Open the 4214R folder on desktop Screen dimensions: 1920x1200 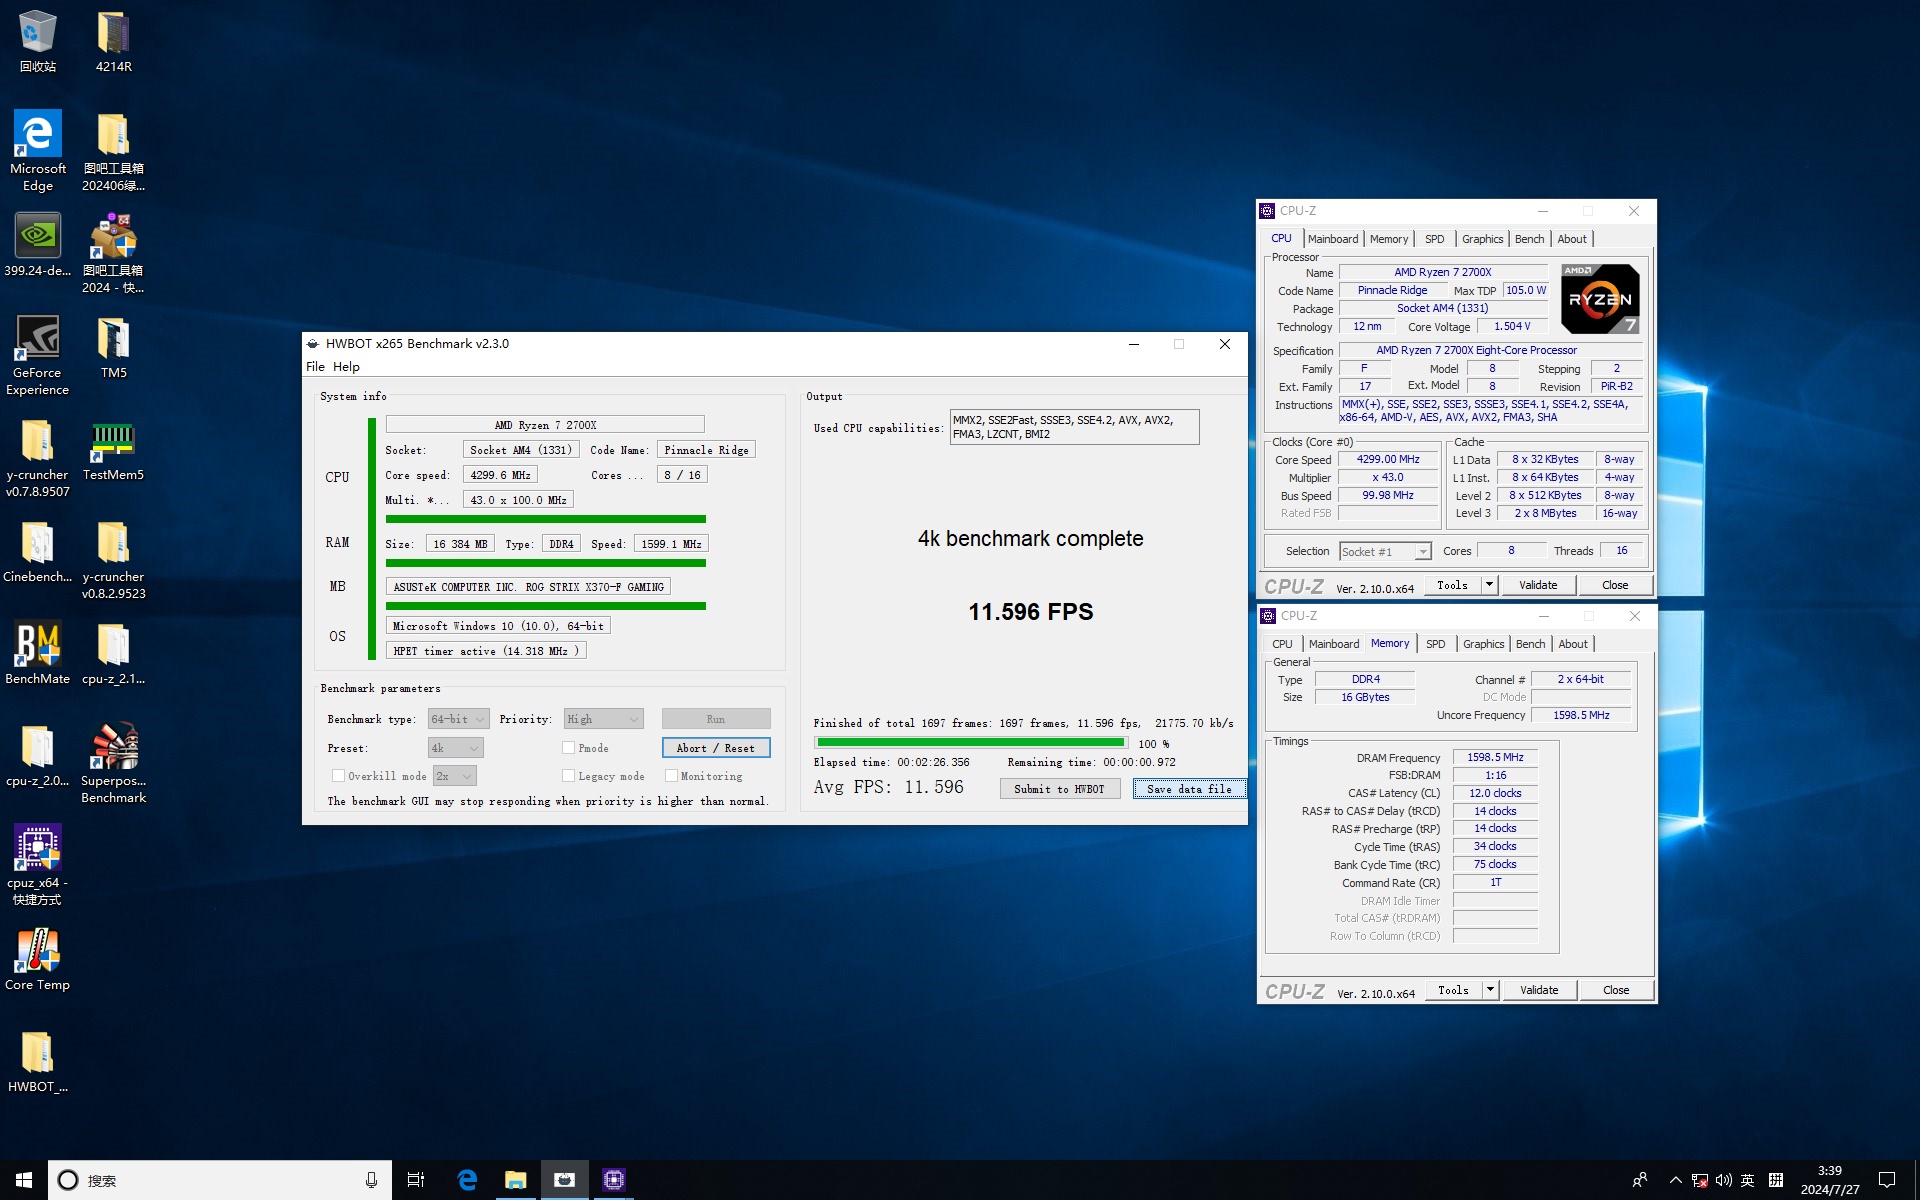113,40
